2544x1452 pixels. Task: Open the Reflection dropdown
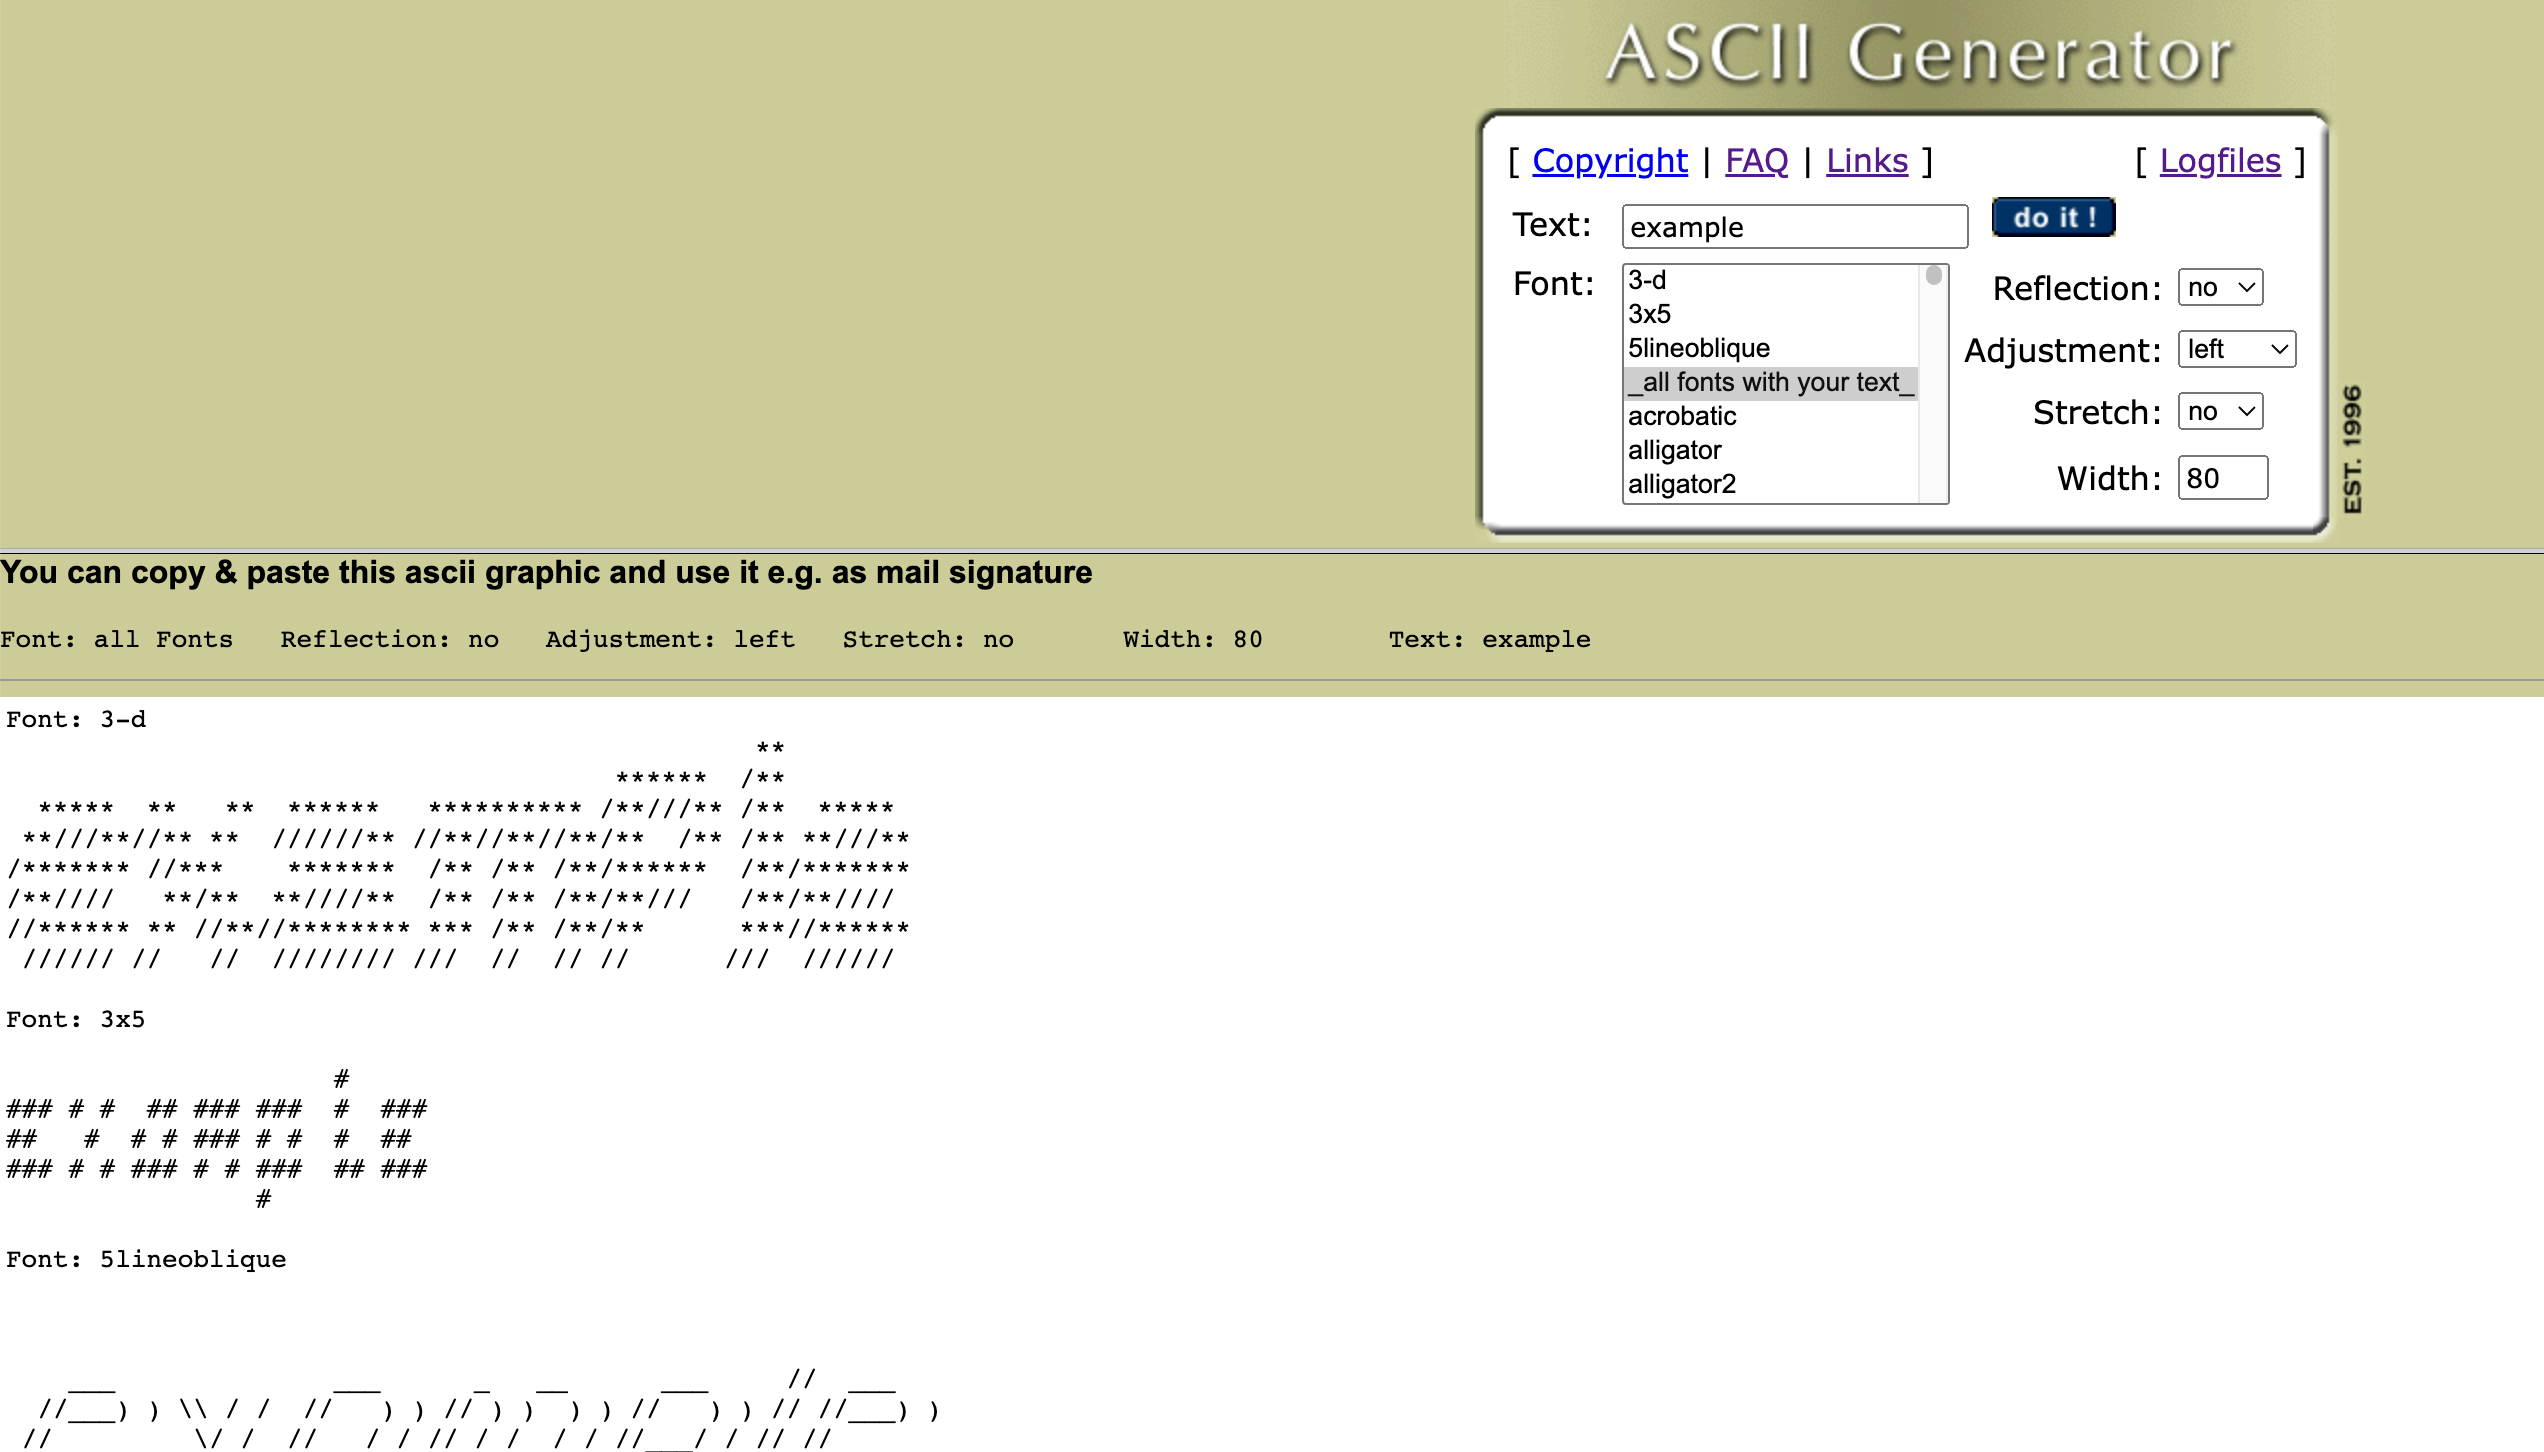click(x=2219, y=287)
